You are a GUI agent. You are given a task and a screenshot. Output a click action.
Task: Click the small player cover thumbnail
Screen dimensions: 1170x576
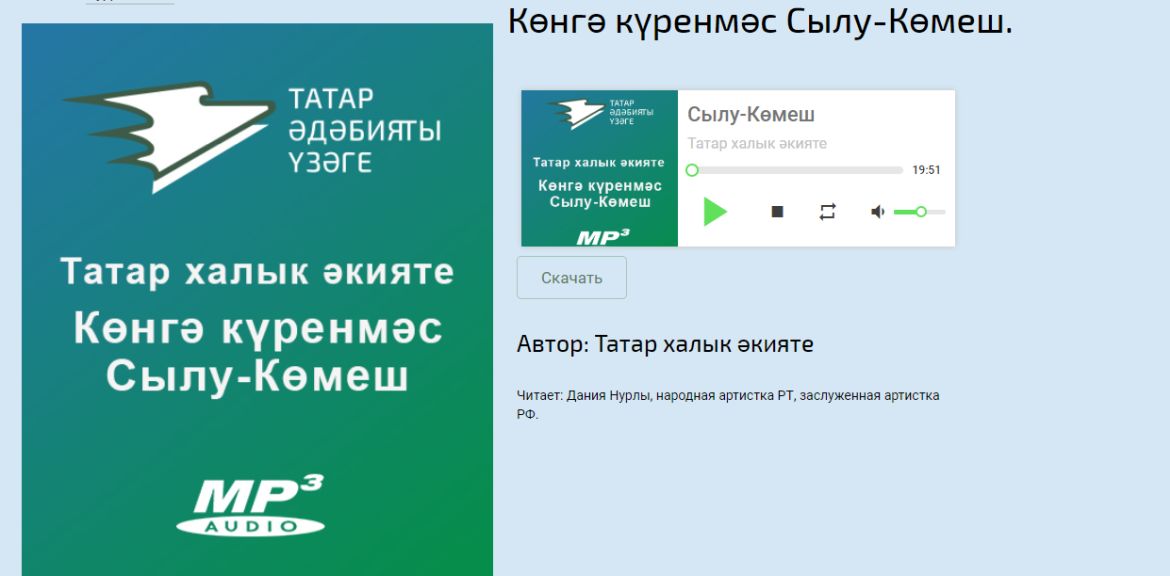point(599,168)
